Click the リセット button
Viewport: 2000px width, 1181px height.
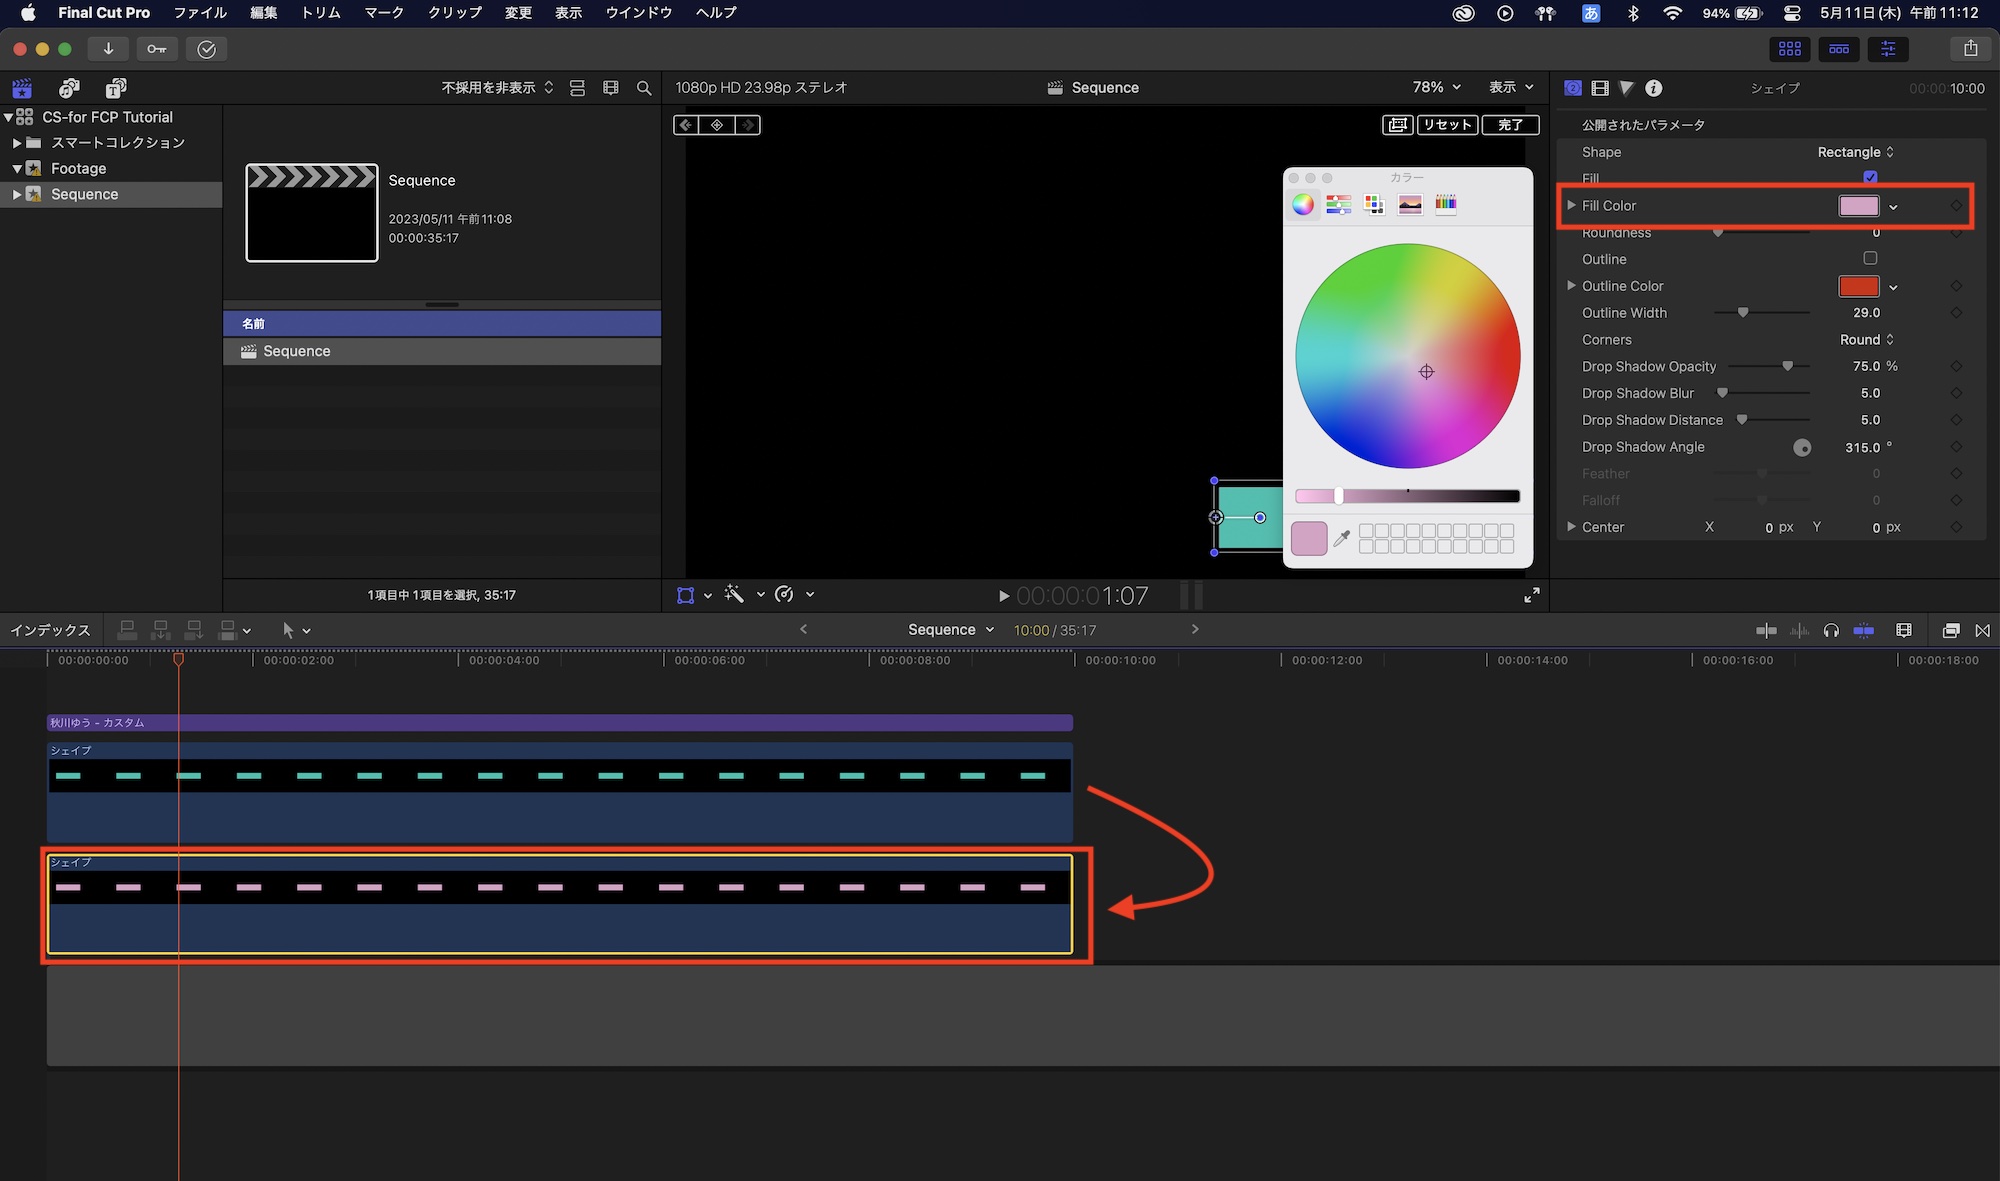click(1447, 124)
